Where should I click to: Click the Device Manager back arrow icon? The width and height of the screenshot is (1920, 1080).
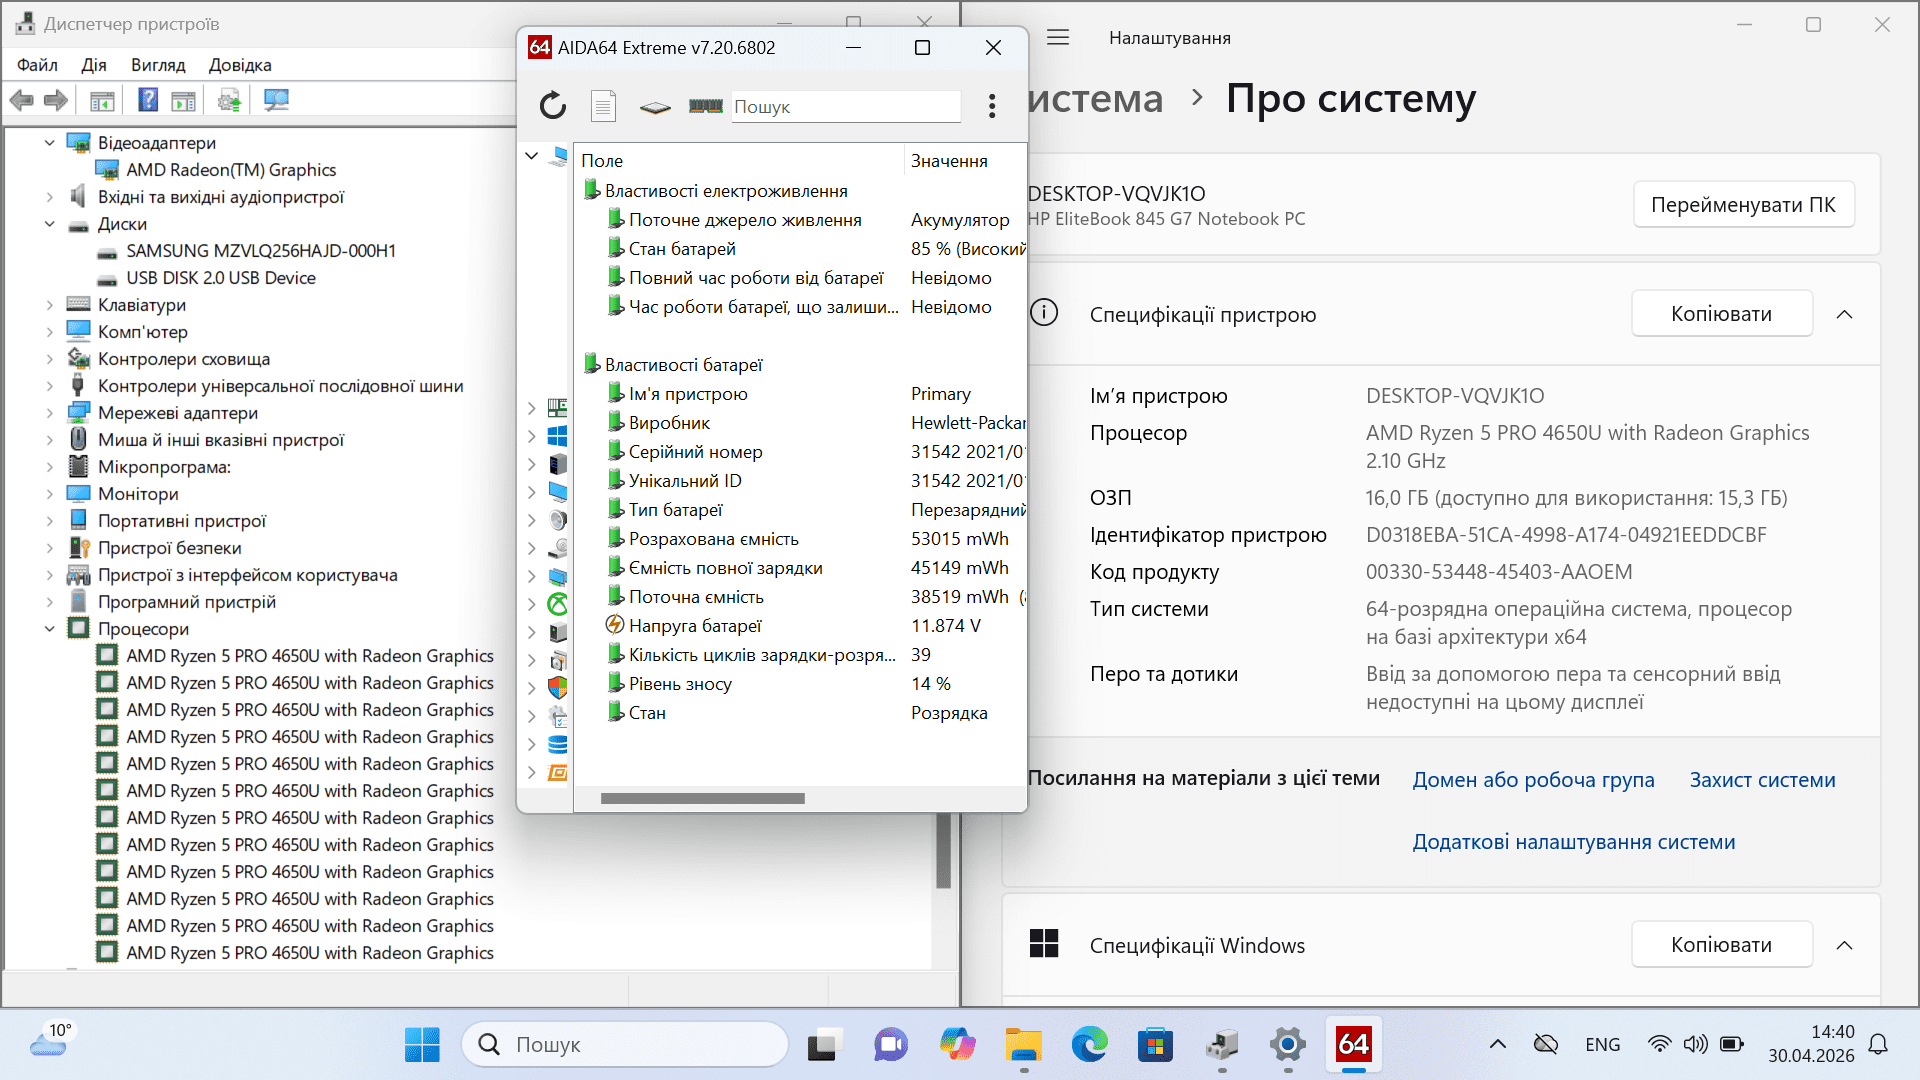tap(22, 100)
